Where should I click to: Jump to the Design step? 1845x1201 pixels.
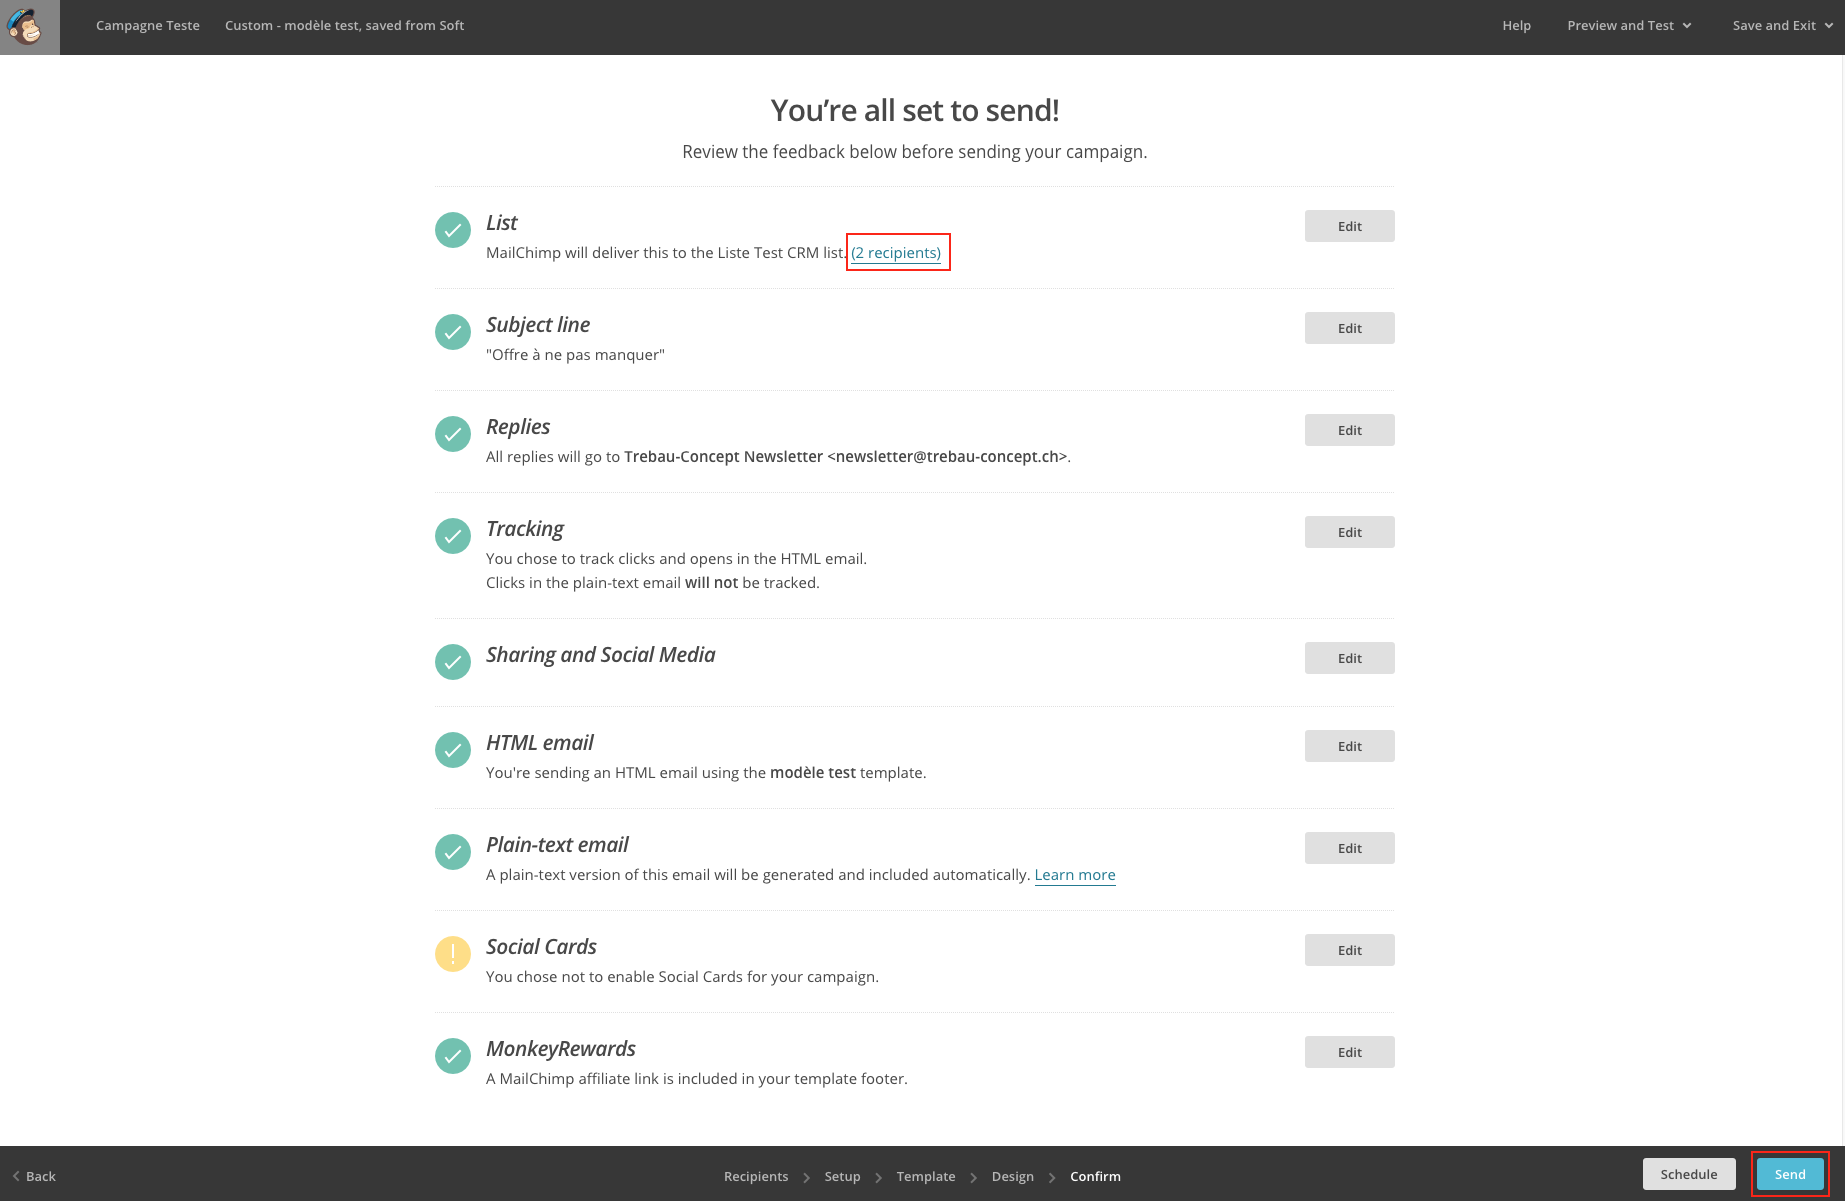click(1012, 1177)
